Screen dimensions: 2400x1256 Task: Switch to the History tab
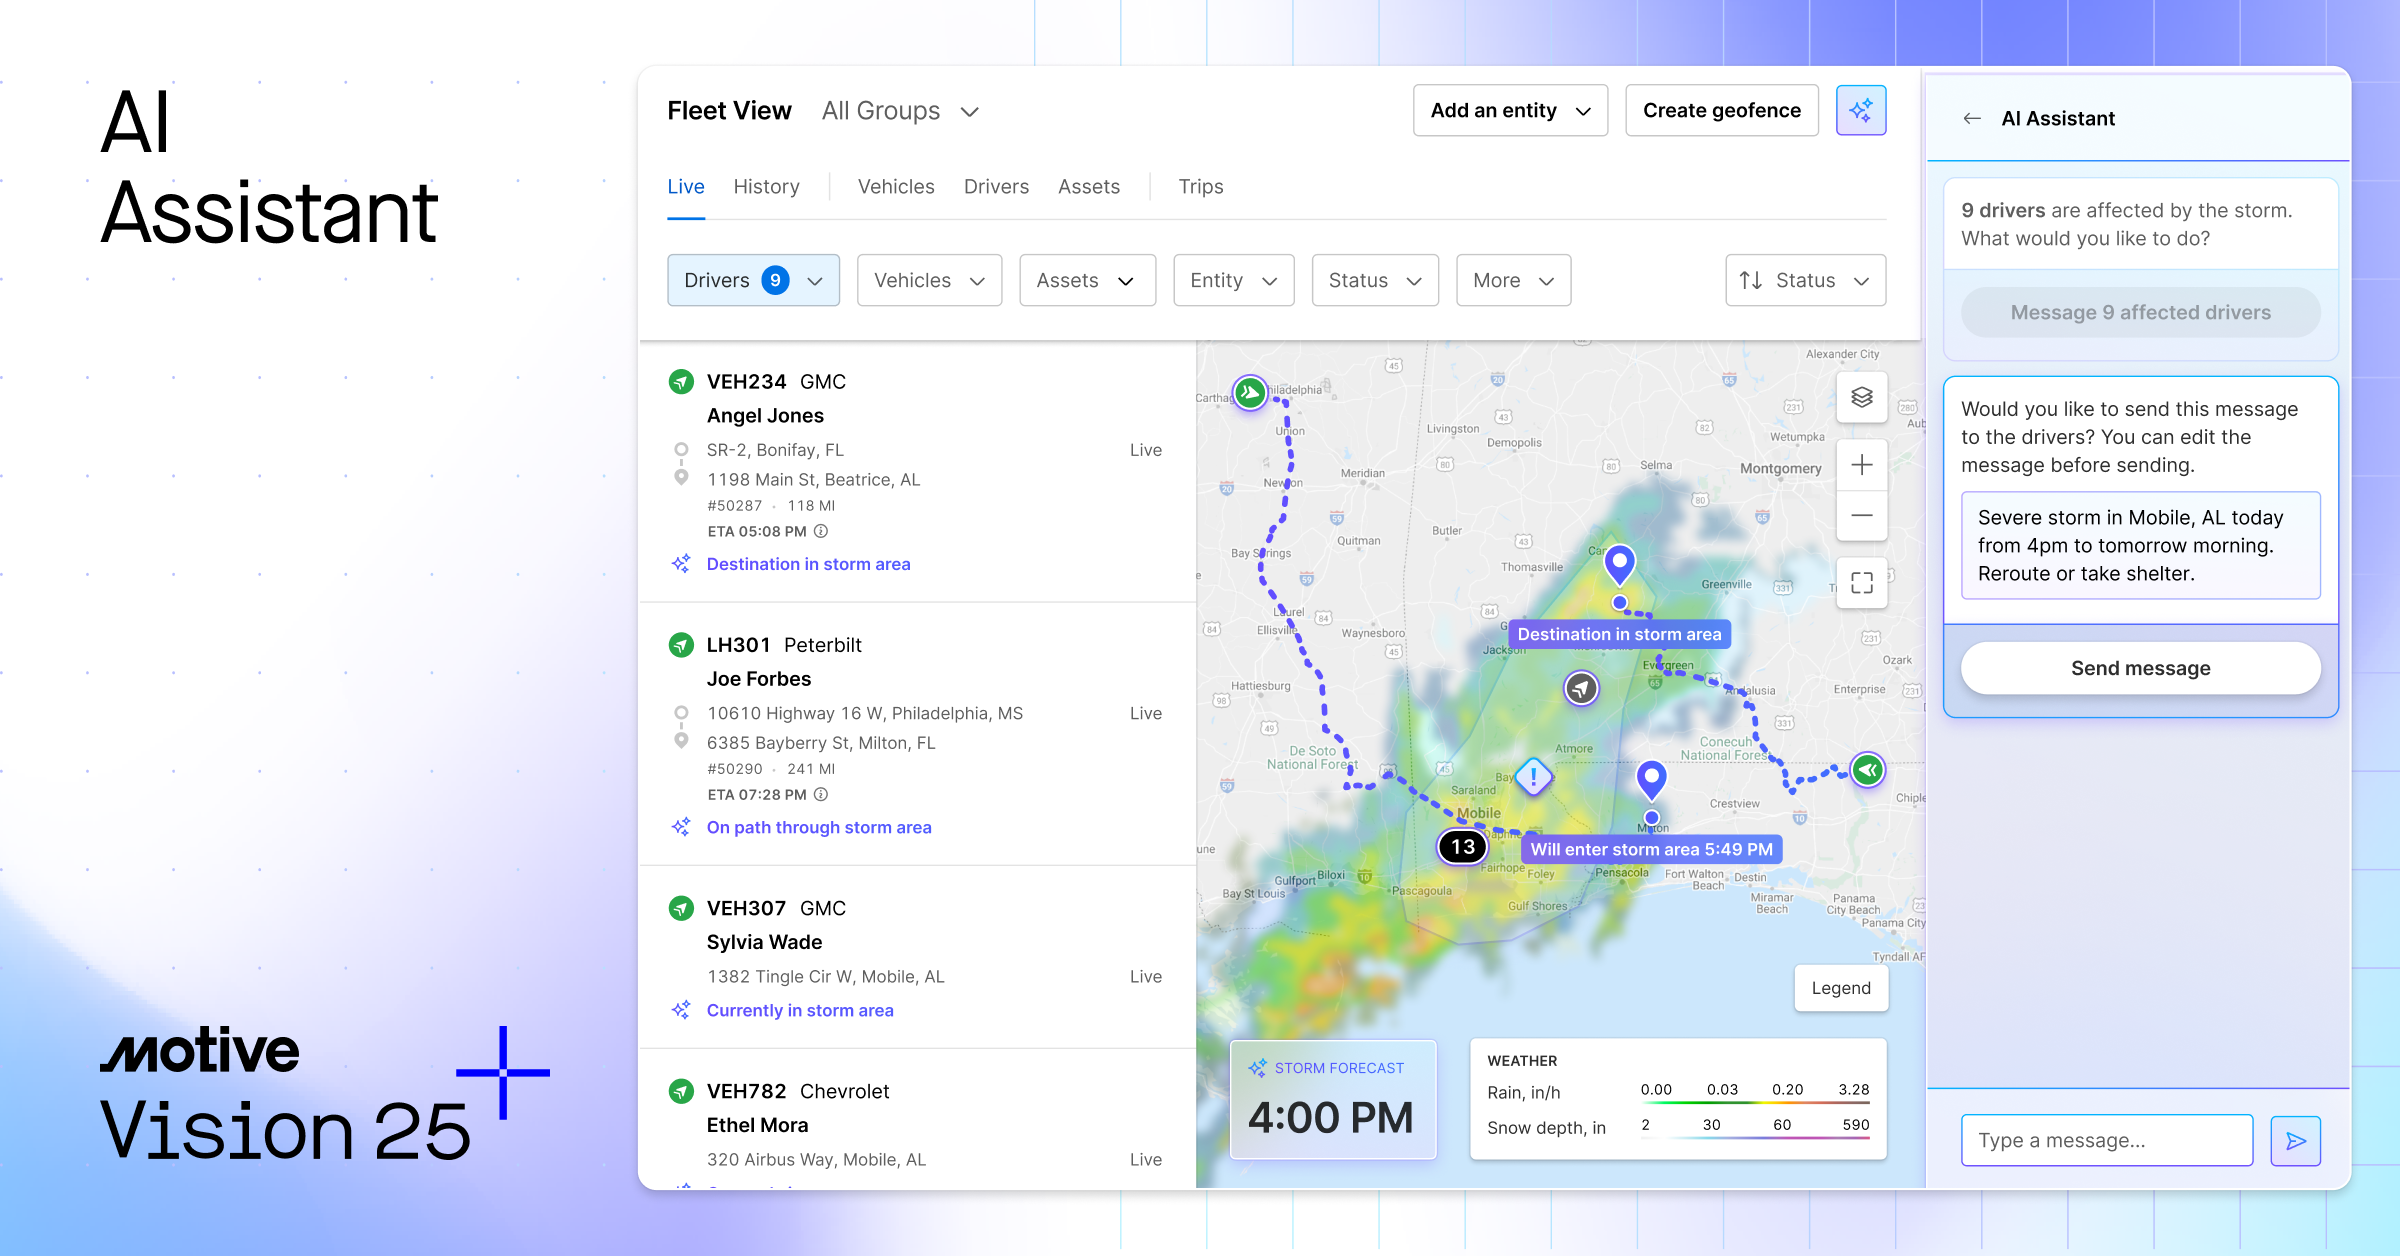tap(766, 186)
